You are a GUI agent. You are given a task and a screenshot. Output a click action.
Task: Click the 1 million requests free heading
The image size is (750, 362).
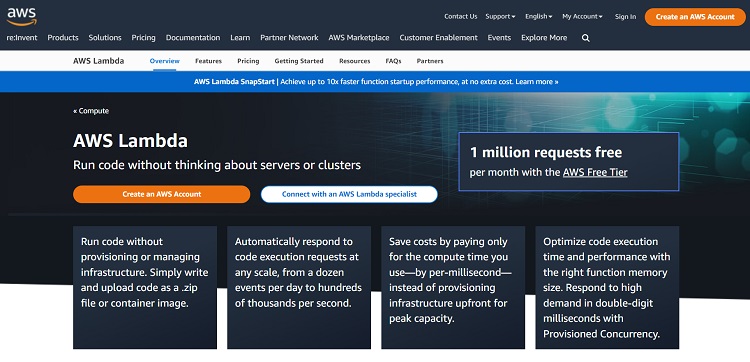(x=546, y=153)
